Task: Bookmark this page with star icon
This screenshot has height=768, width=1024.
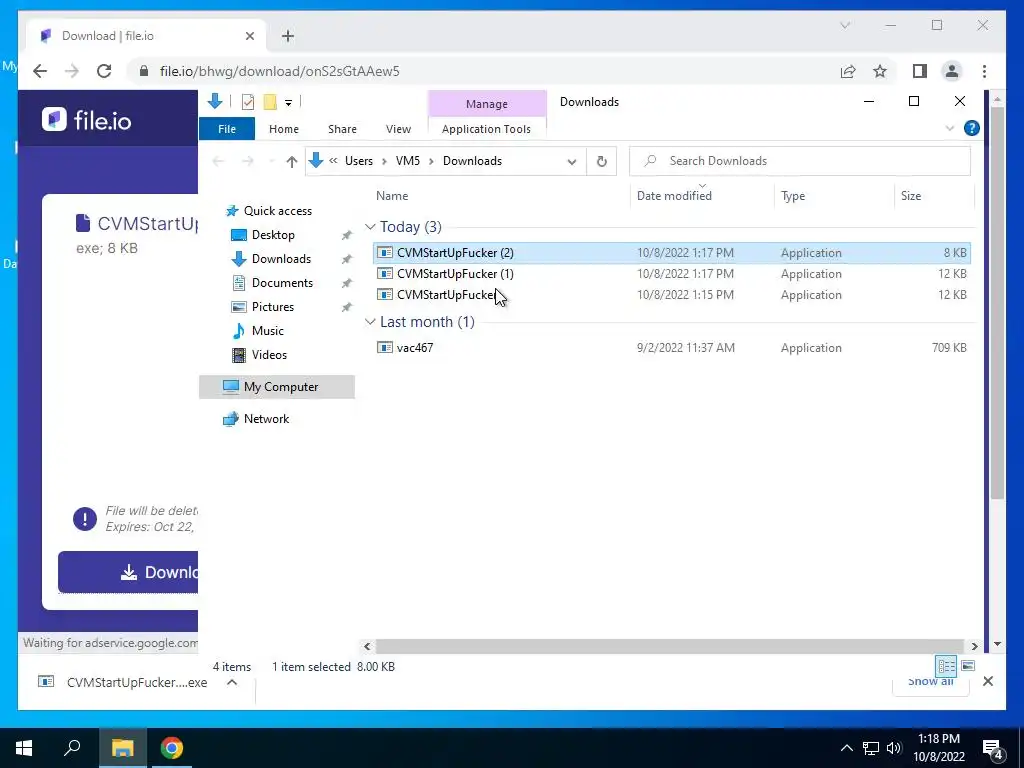Action: pyautogui.click(x=880, y=71)
